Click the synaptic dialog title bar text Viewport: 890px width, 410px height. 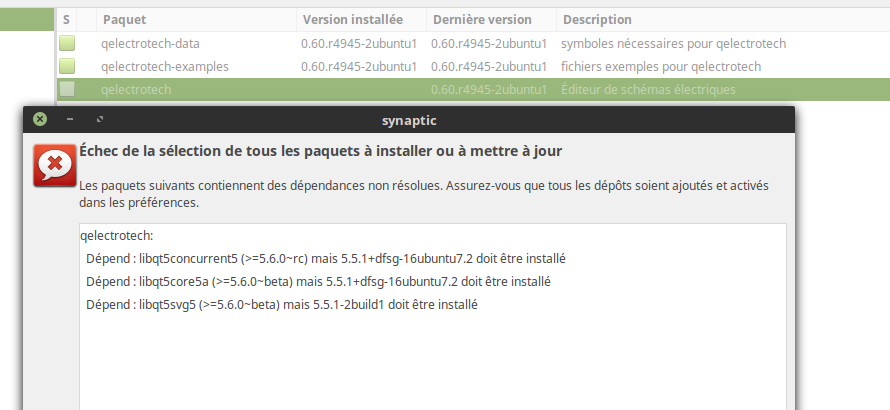pyautogui.click(x=409, y=120)
